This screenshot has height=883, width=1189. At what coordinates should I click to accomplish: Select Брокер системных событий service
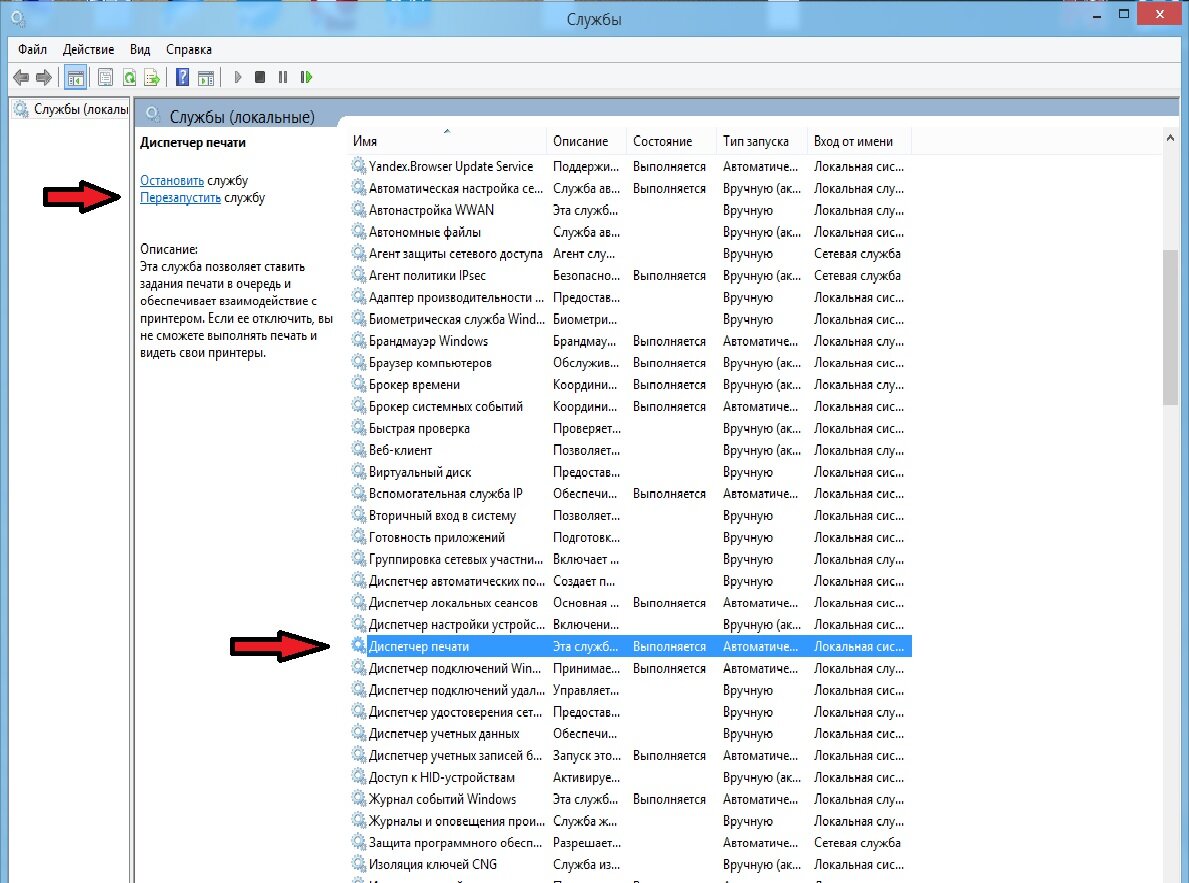pos(630,407)
